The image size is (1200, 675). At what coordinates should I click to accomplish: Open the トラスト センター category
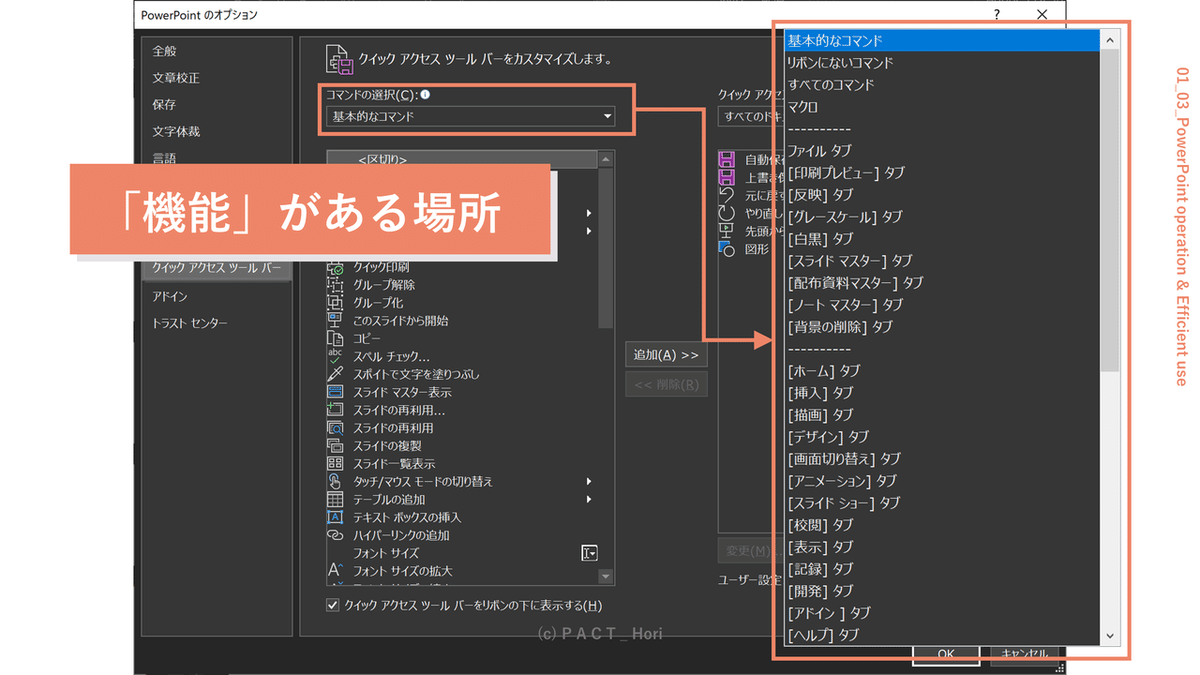click(215, 323)
